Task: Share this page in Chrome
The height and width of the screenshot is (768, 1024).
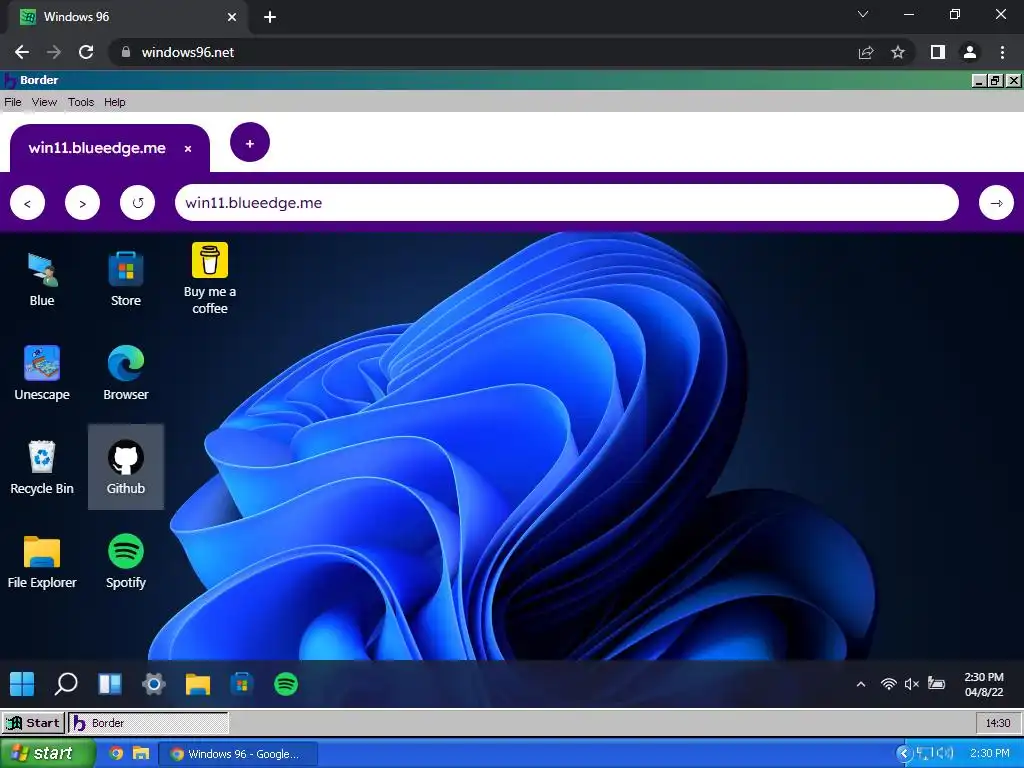Action: [866, 52]
